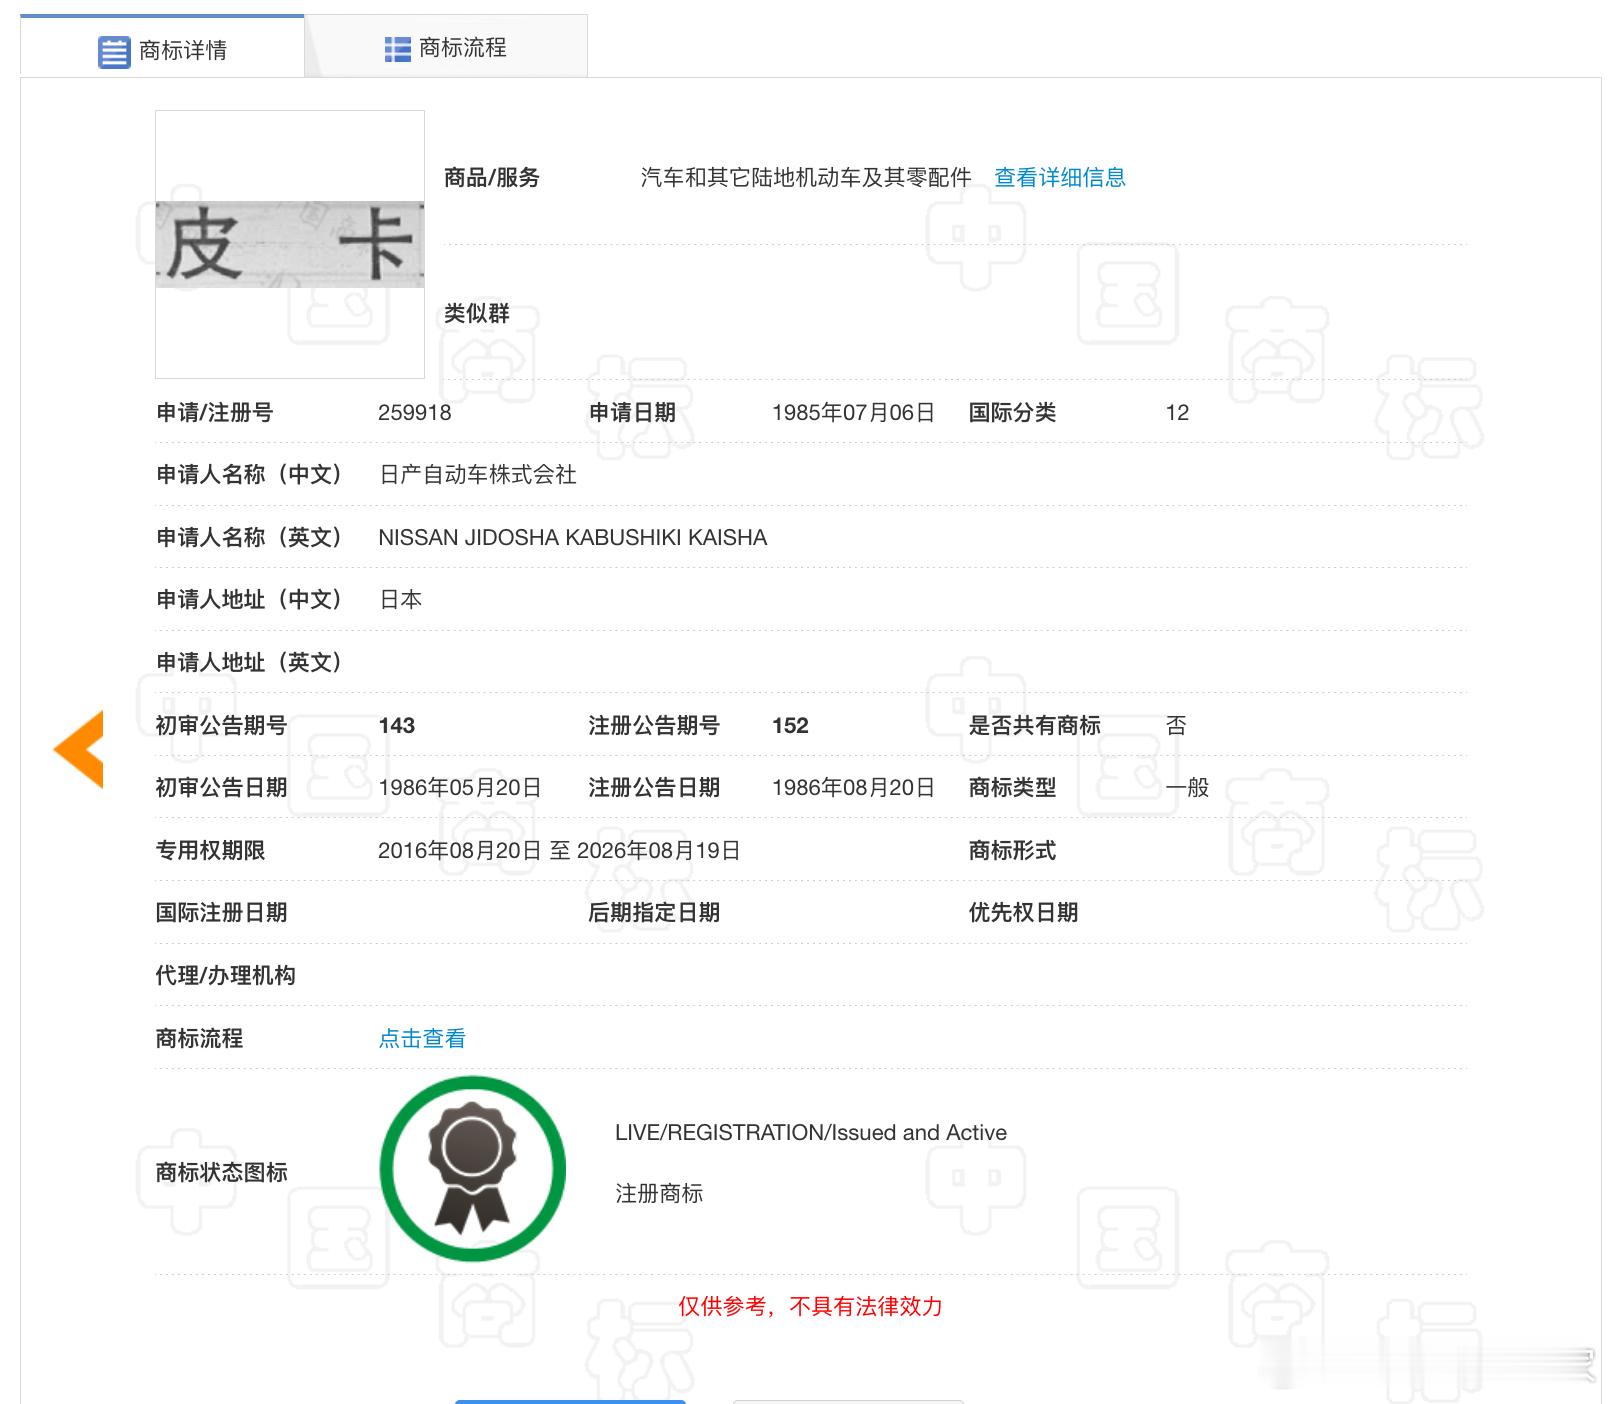
Task: Click the applicant address 日本
Action: pyautogui.click(x=401, y=600)
